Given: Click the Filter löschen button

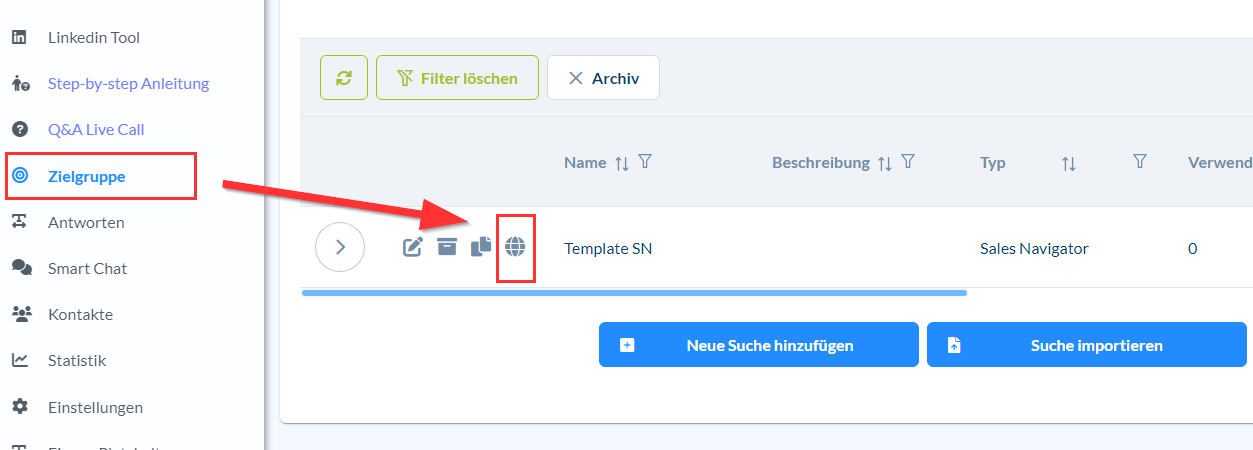Looking at the screenshot, I should pyautogui.click(x=457, y=78).
